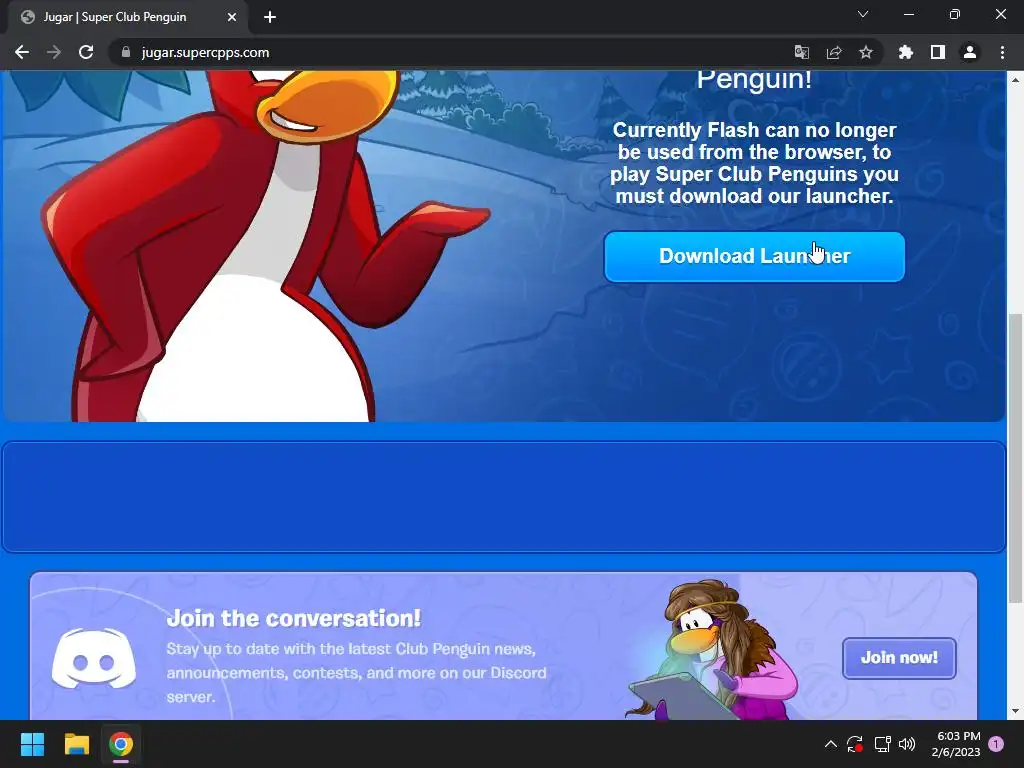Toggle the Chrome side panel

(x=937, y=52)
